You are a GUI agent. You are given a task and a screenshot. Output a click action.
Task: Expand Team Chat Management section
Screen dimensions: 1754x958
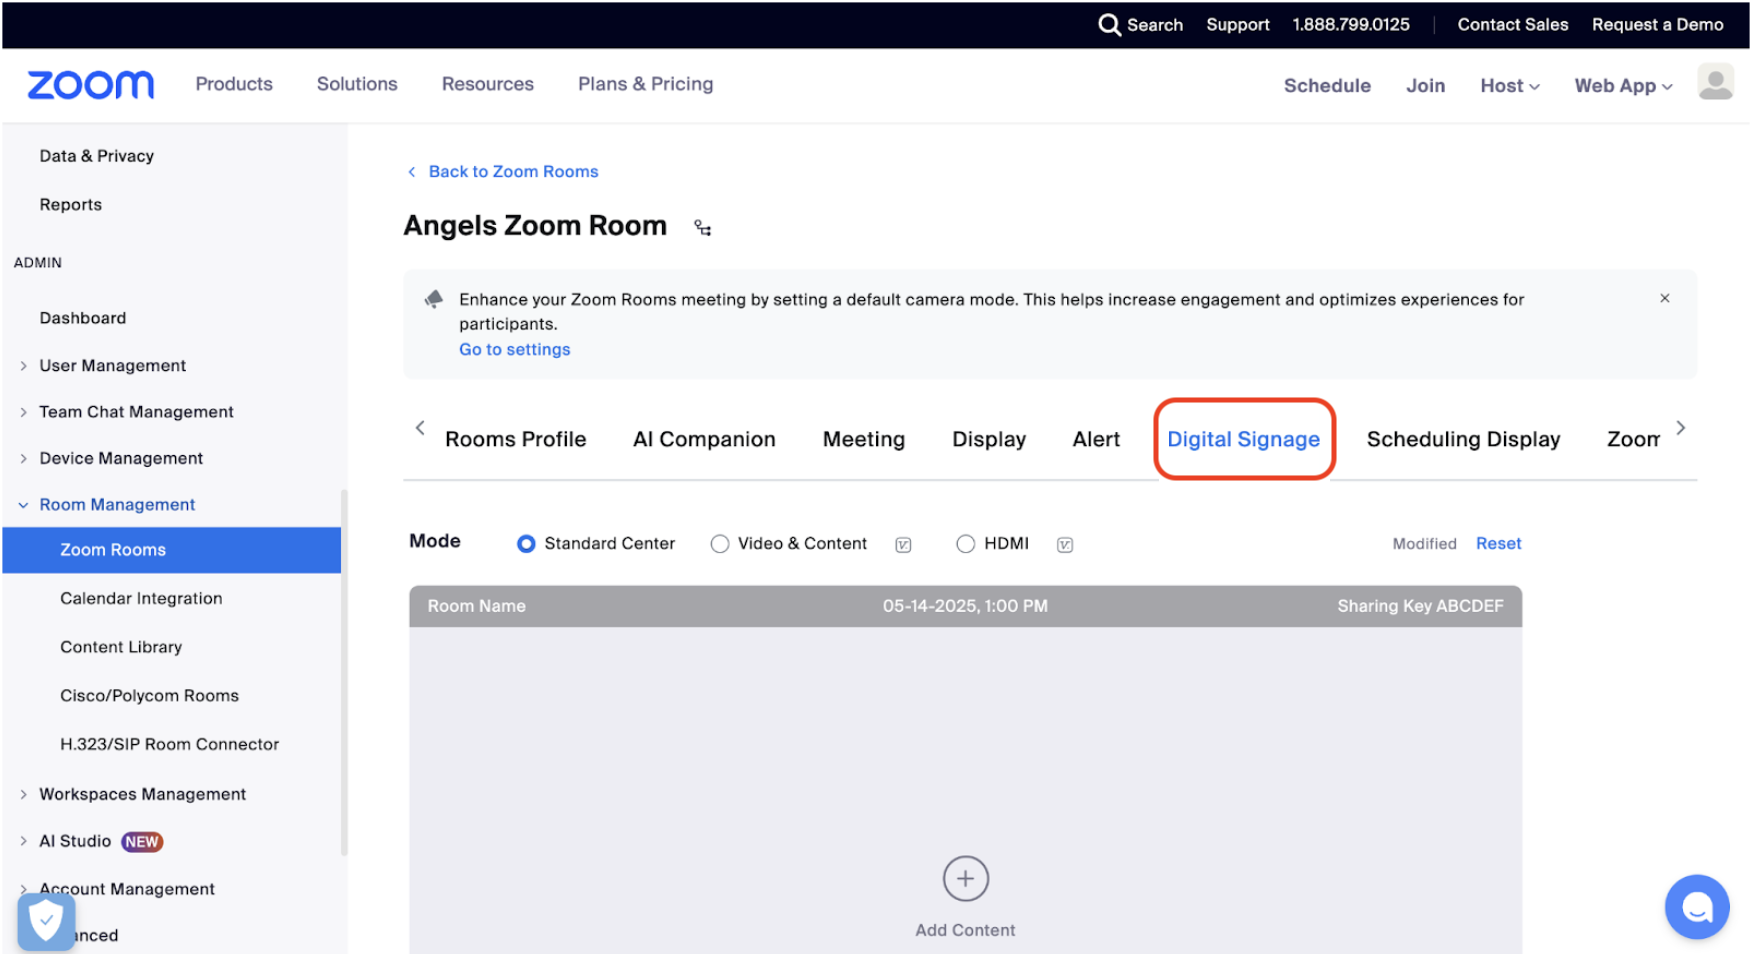23,412
